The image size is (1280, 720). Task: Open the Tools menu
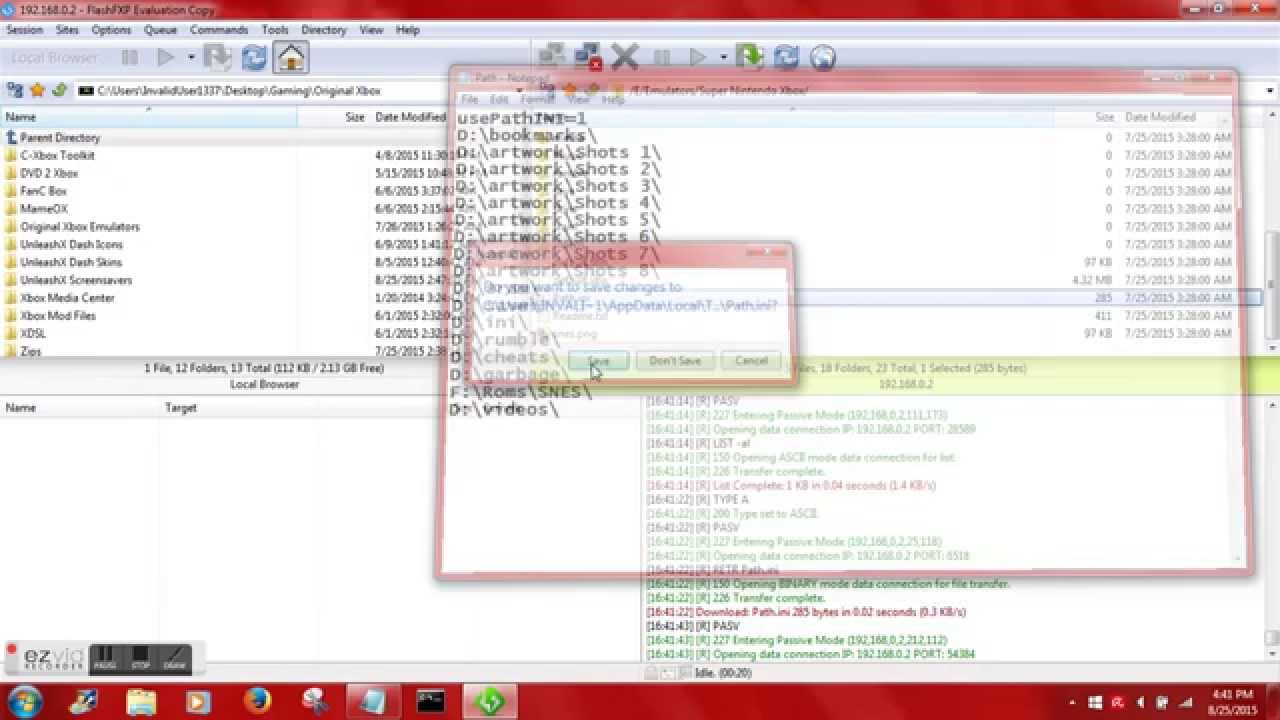pos(275,30)
